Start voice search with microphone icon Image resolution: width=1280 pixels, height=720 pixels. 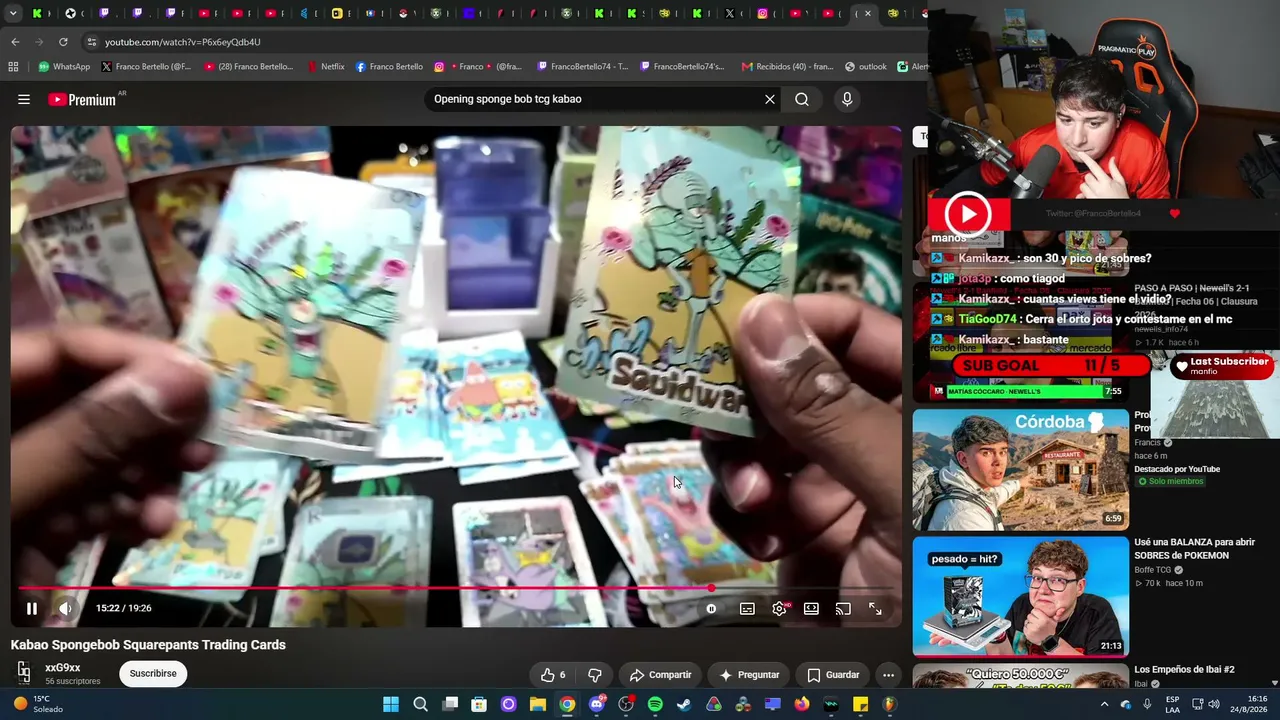click(x=847, y=99)
